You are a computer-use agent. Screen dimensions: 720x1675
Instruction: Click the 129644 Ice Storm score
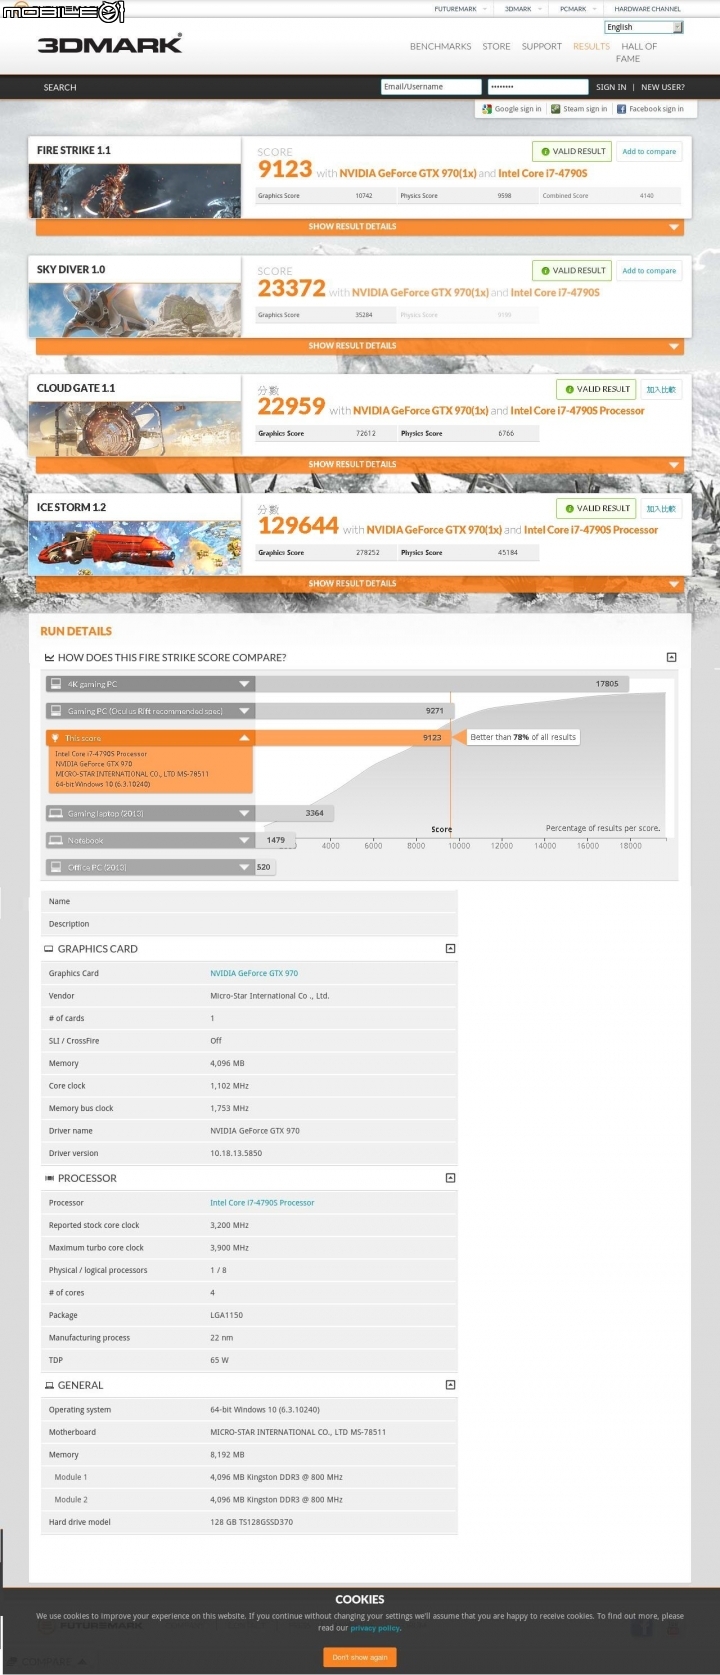click(x=298, y=525)
